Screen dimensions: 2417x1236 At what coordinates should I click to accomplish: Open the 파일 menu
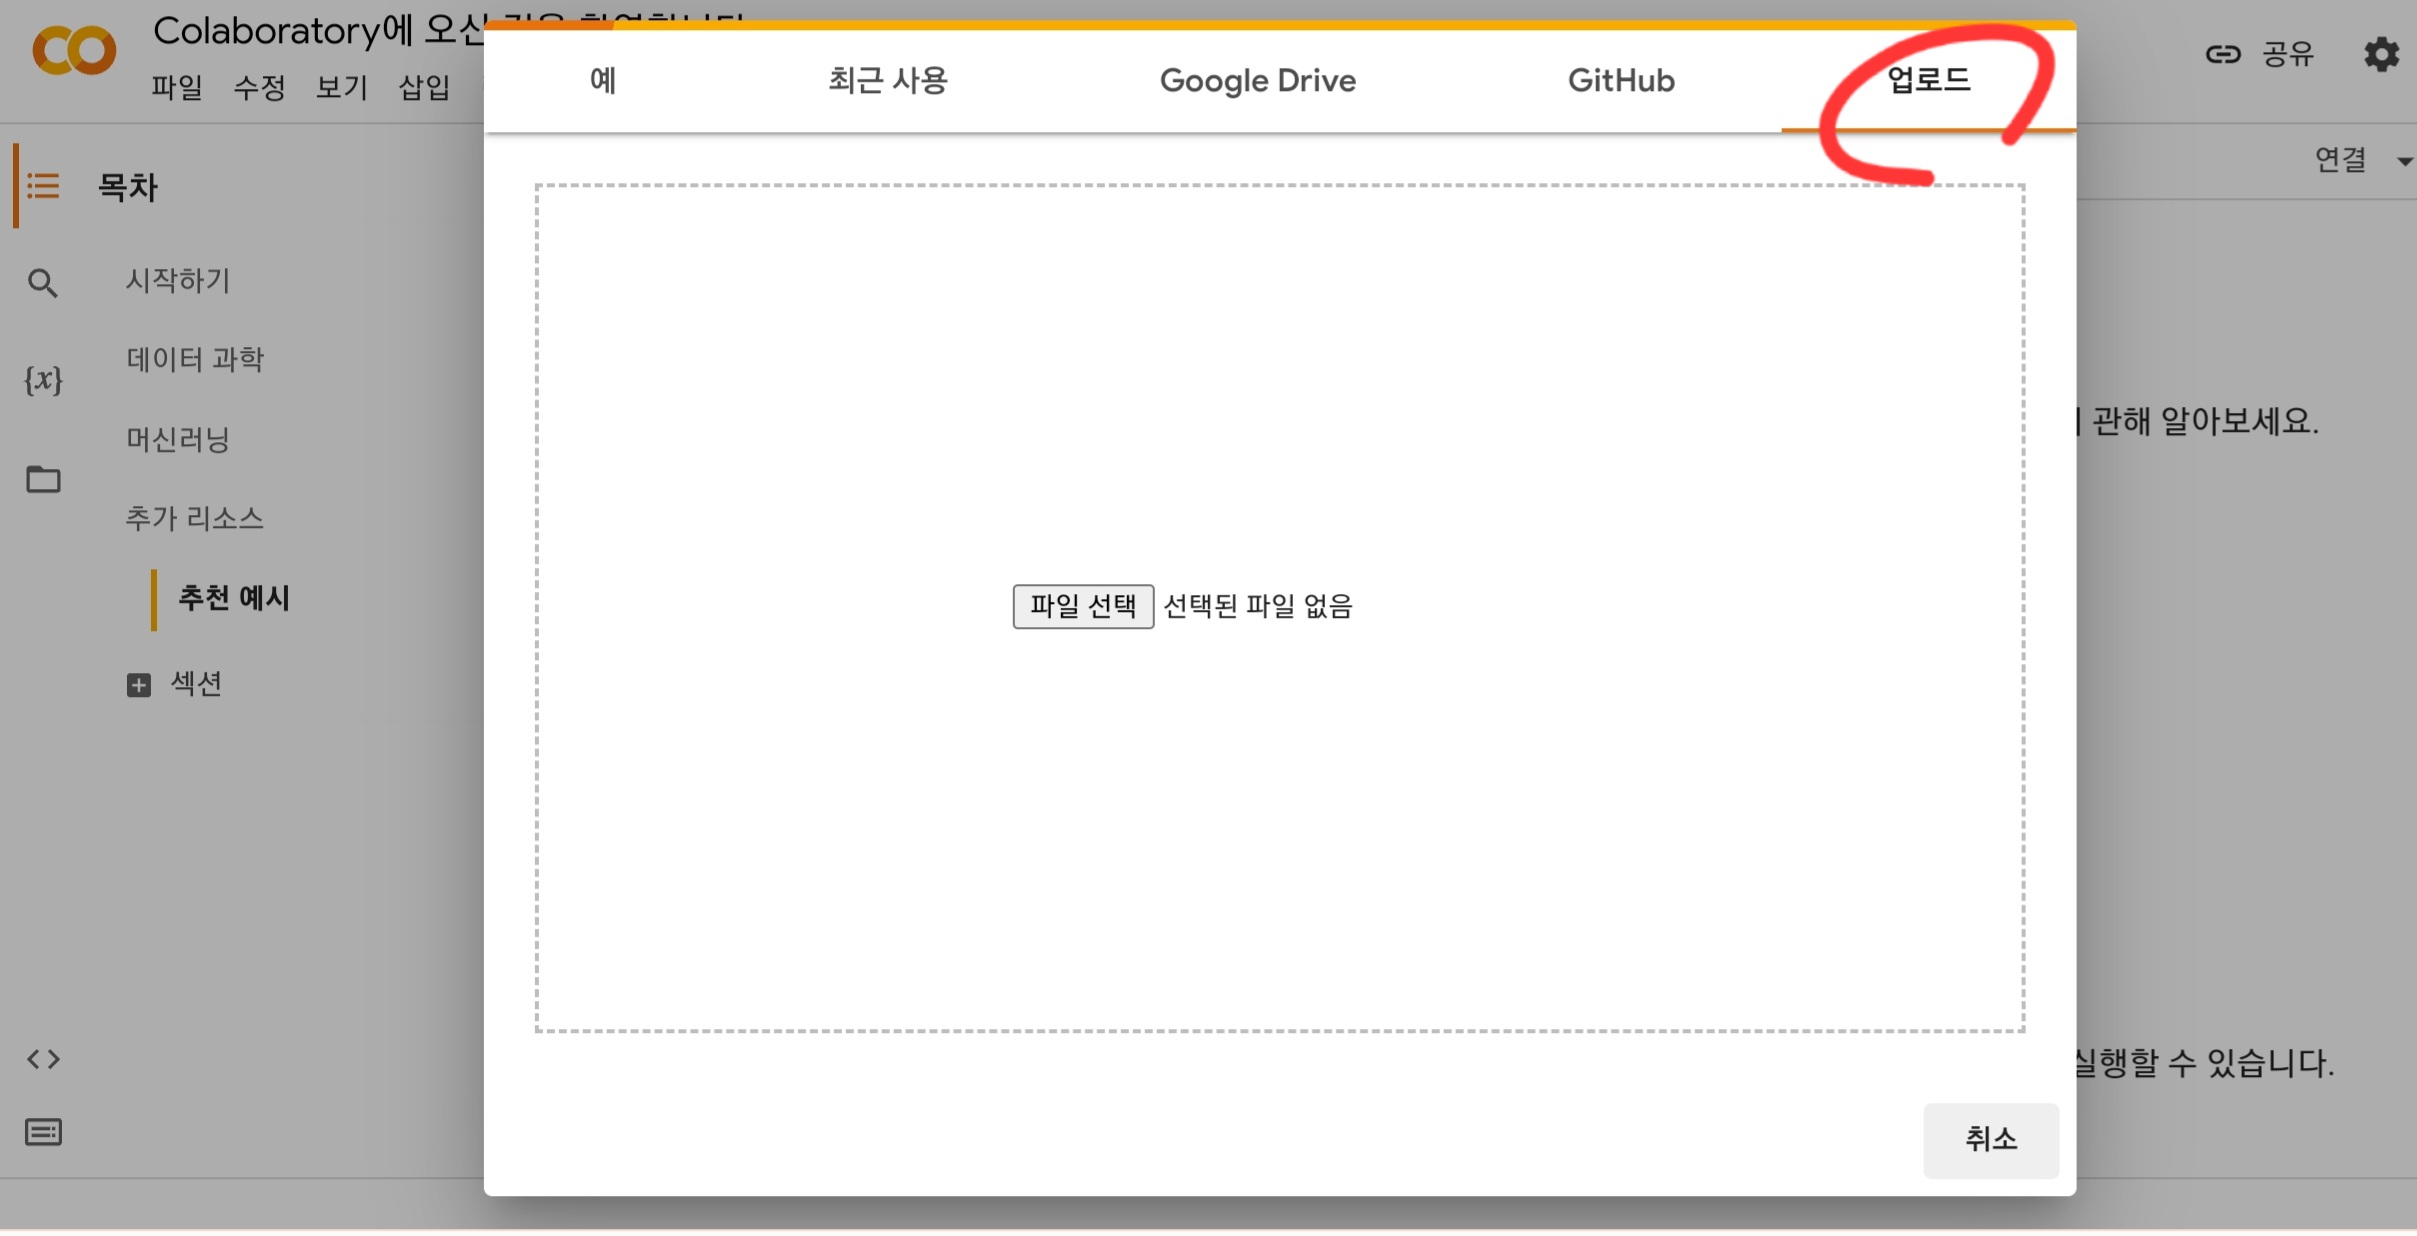click(x=177, y=88)
